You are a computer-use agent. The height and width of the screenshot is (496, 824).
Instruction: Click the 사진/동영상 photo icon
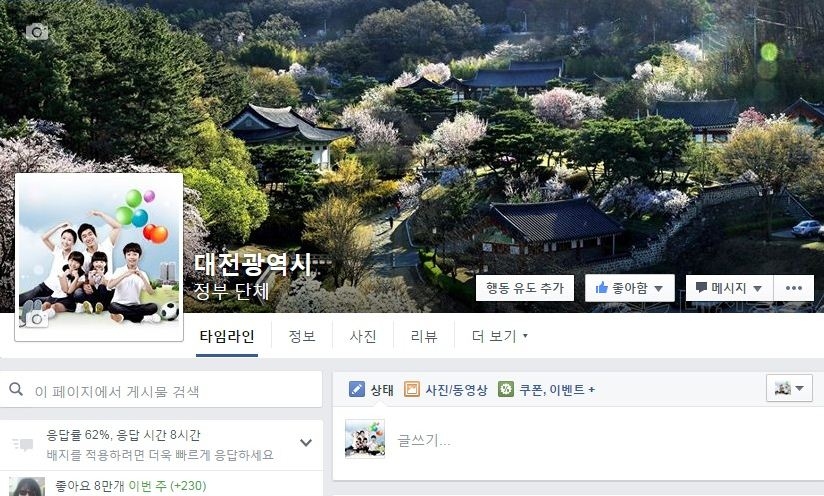[411, 389]
